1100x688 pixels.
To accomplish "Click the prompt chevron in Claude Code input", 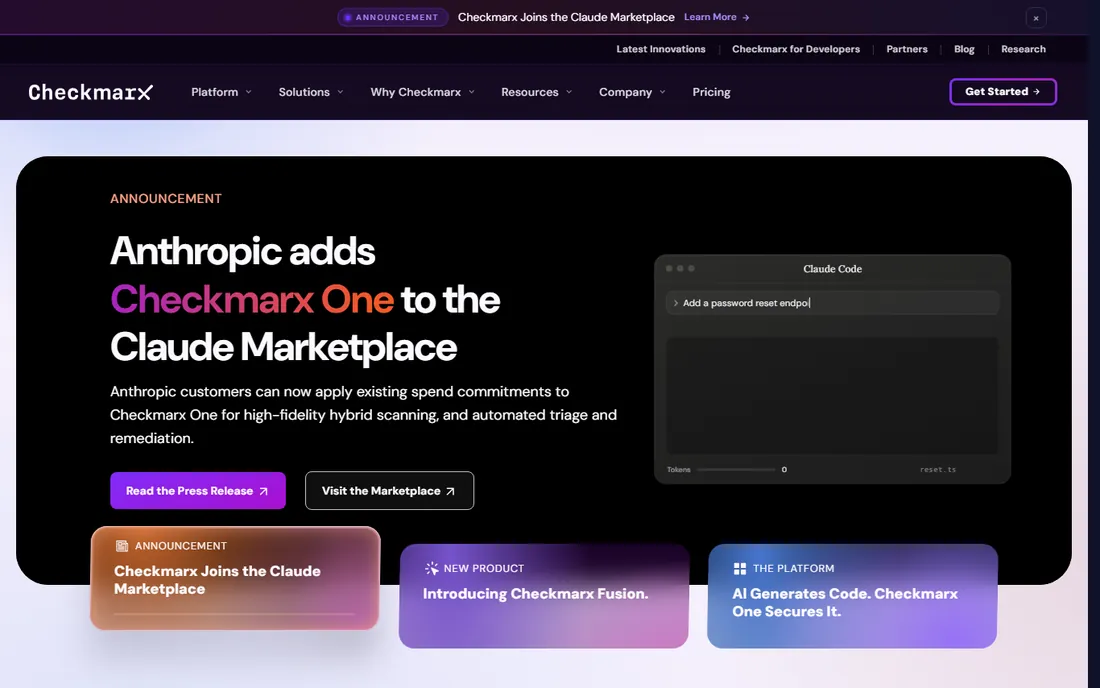I will click(x=676, y=303).
